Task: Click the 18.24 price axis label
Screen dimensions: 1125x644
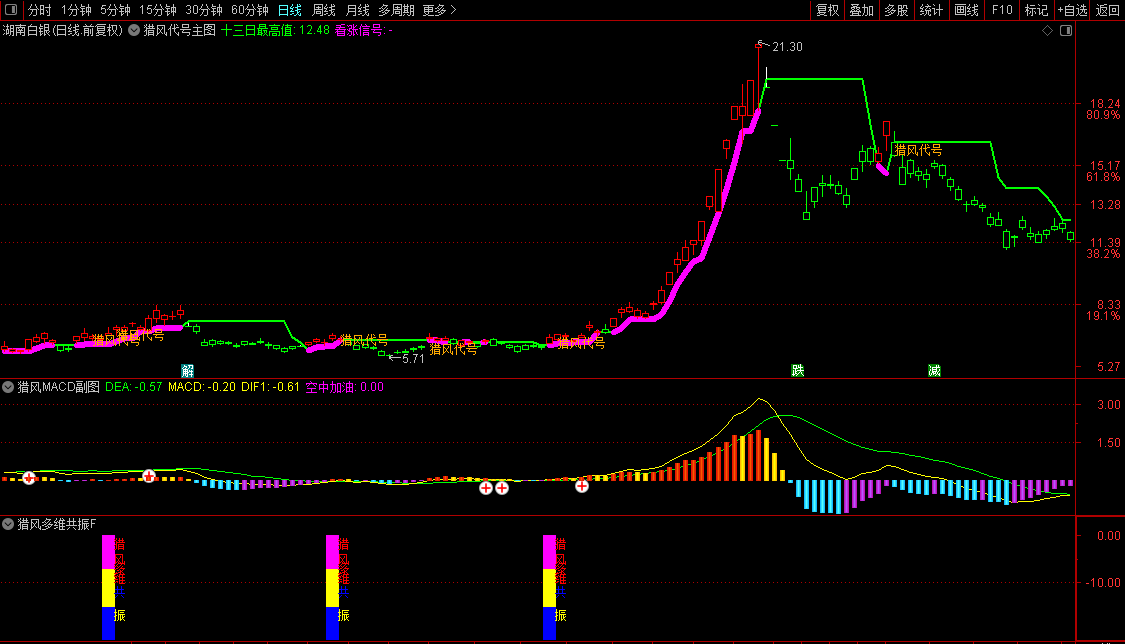Action: pyautogui.click(x=1105, y=104)
